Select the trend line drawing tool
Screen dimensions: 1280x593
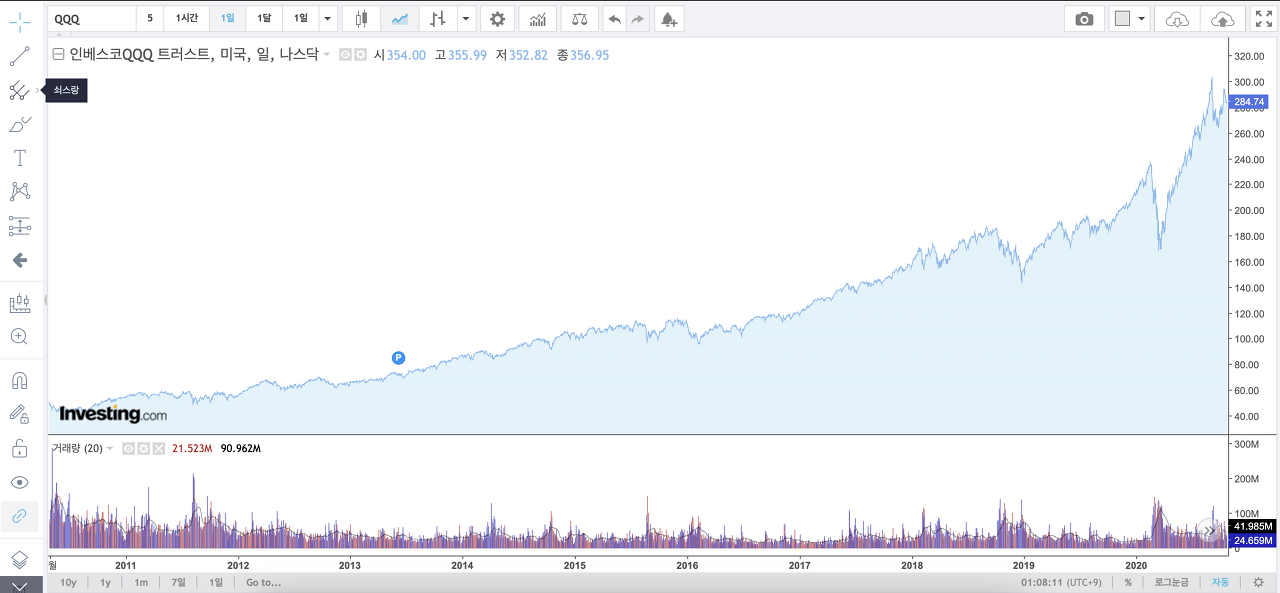[19, 57]
